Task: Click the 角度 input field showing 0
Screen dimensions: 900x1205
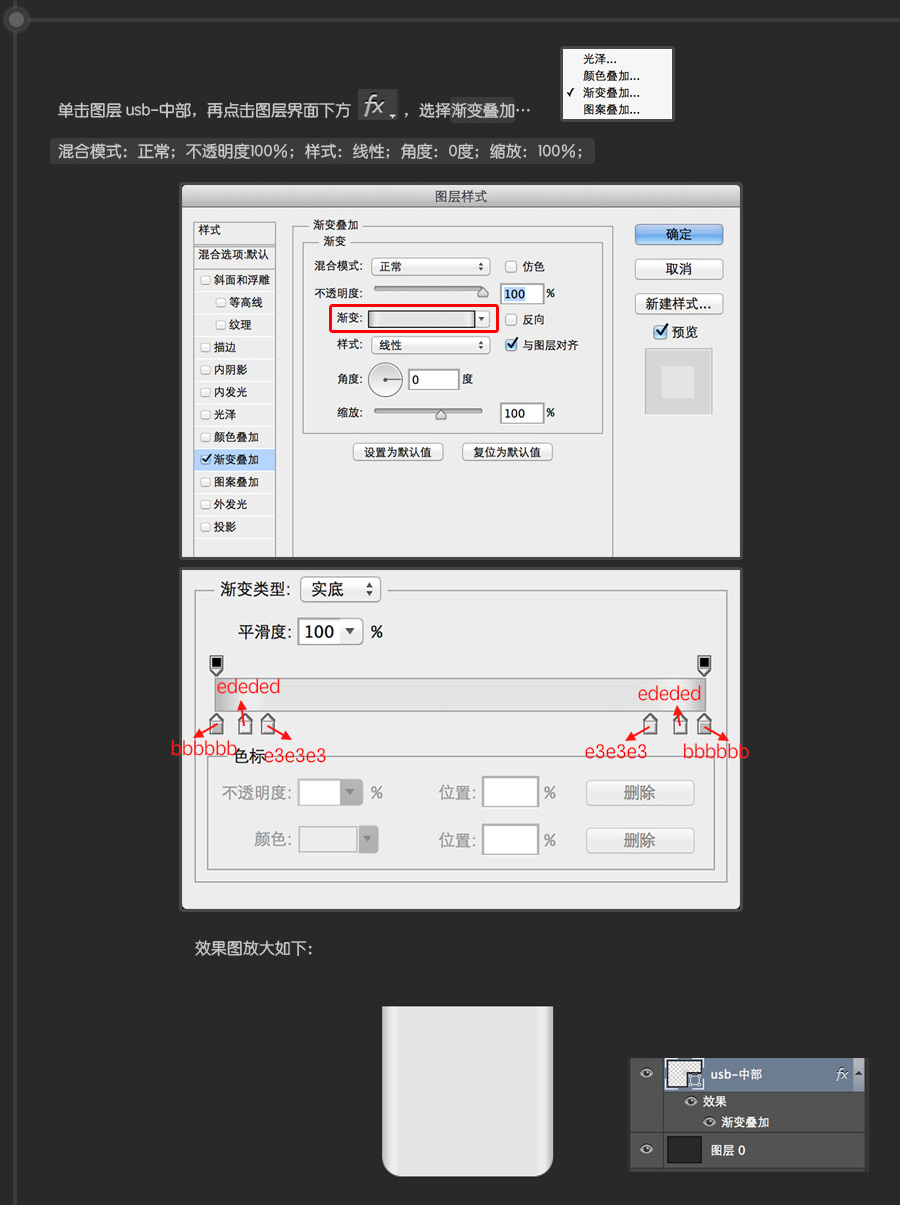Action: pos(434,380)
